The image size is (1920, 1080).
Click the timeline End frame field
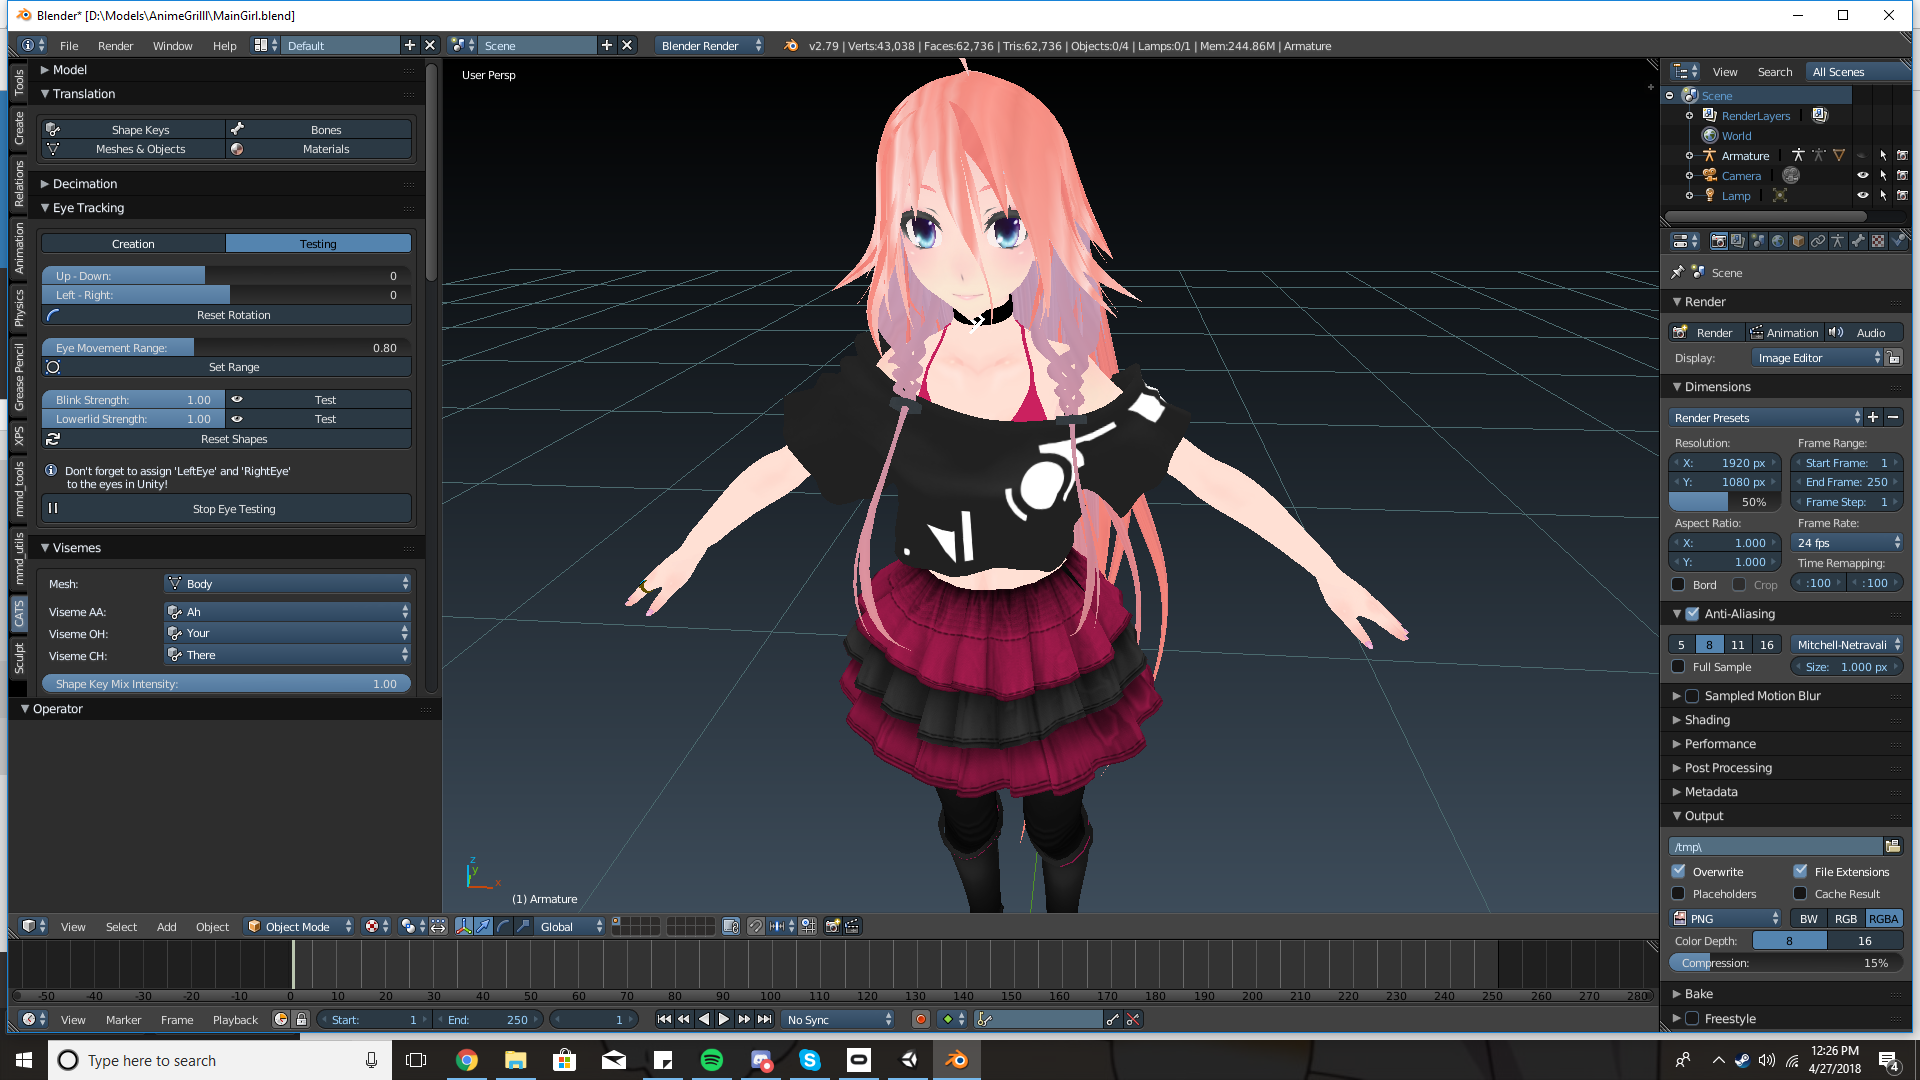pos(487,1019)
